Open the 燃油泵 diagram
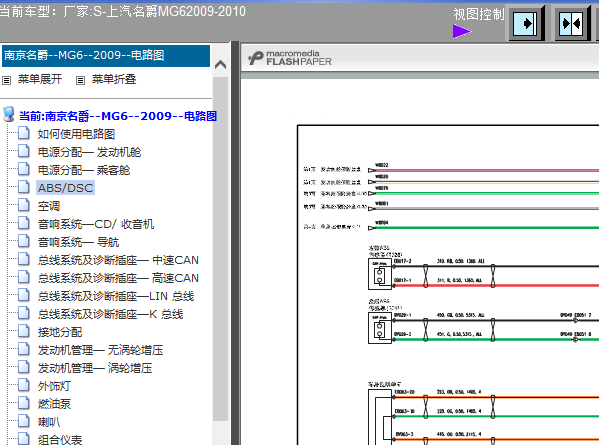This screenshot has width=599, height=445. pyautogui.click(x=54, y=404)
